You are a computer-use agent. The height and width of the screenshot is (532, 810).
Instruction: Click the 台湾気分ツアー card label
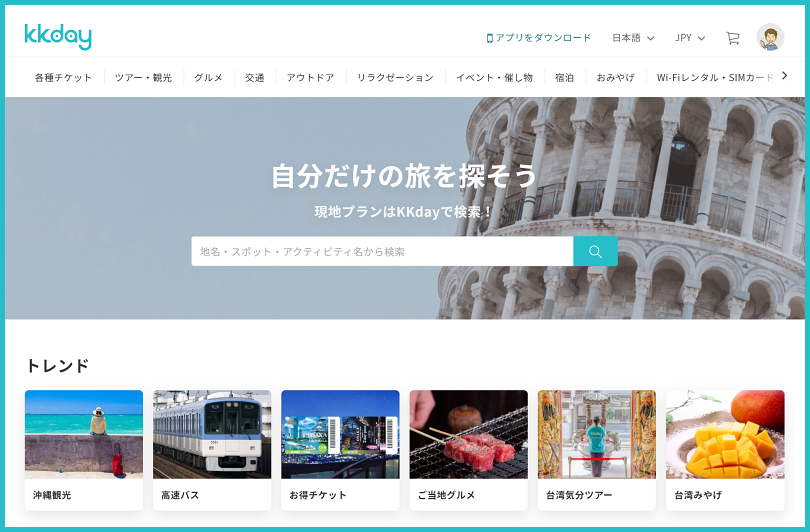coord(579,495)
